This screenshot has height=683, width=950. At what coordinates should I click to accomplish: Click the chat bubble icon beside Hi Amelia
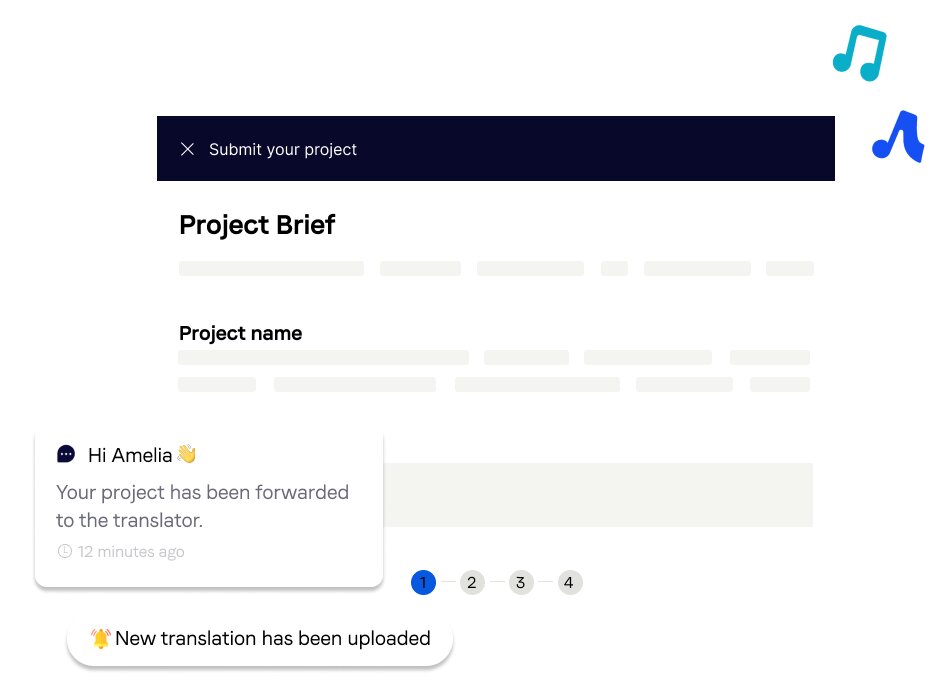click(x=66, y=454)
